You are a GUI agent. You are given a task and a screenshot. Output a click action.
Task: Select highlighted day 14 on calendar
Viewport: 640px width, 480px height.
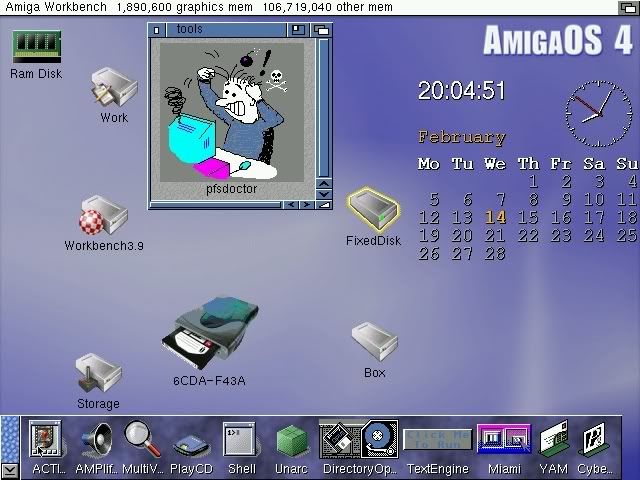496,217
